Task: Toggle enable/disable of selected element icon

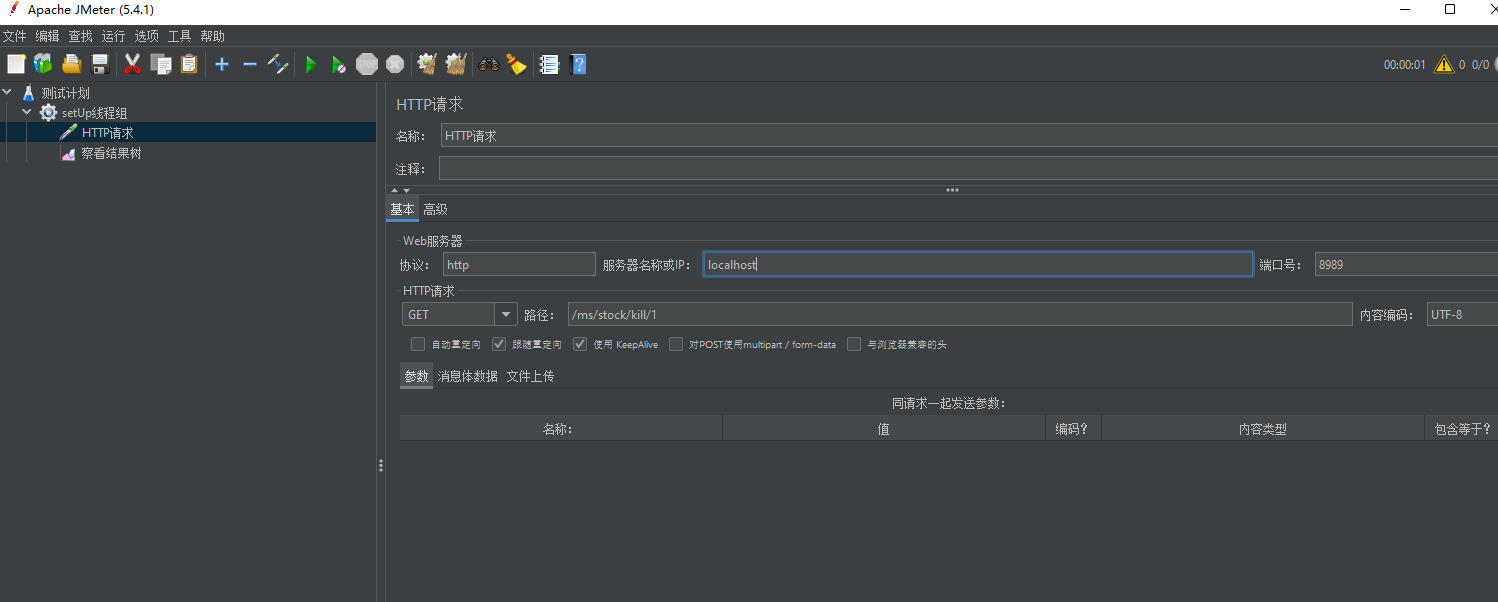Action: 278,64
